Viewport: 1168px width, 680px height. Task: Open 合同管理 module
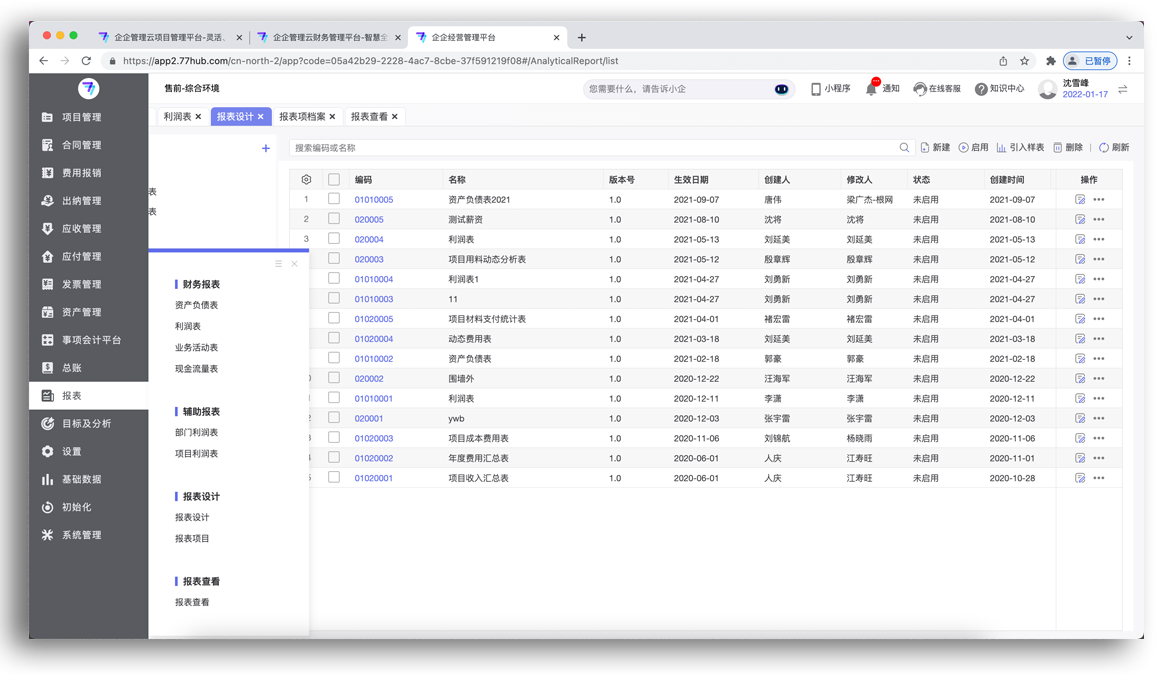(82, 145)
